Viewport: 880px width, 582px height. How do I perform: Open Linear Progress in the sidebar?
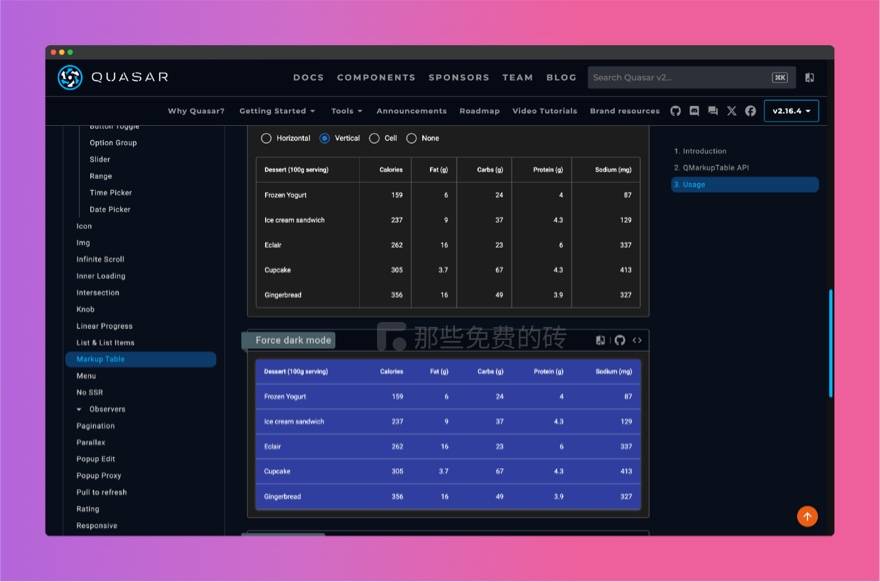(105, 326)
